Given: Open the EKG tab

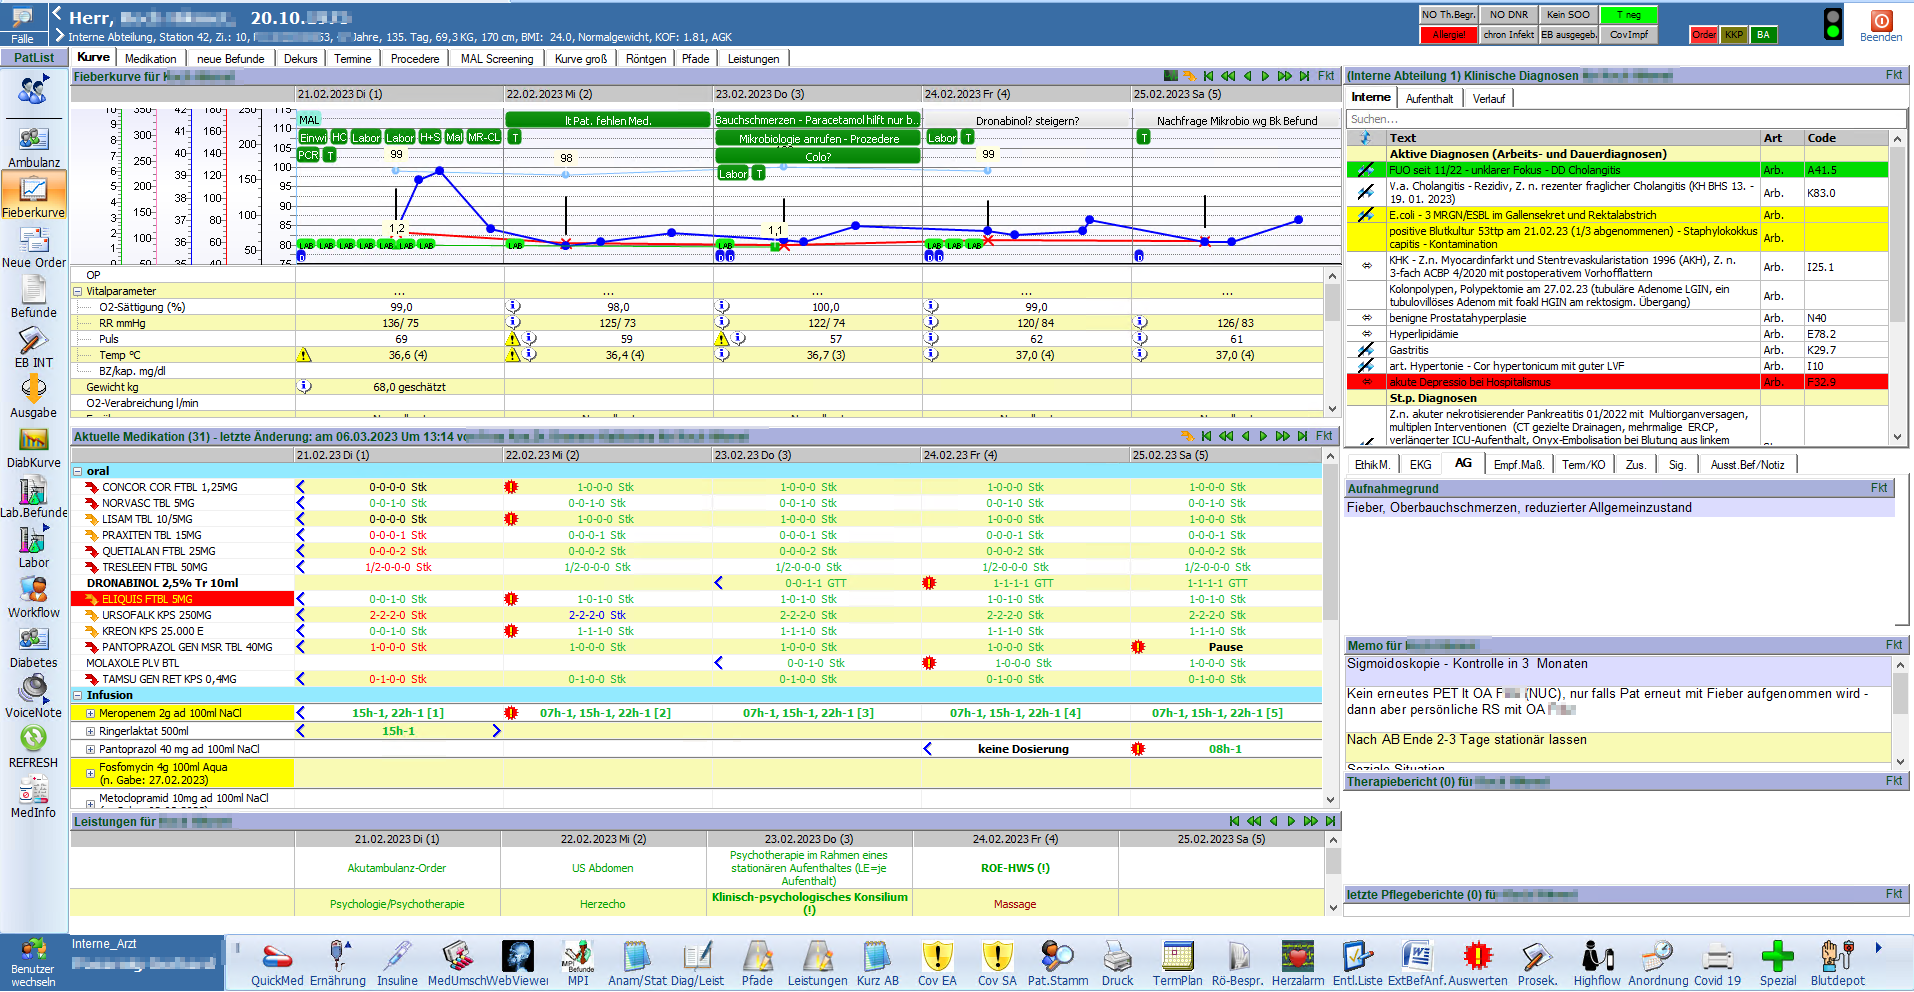Looking at the screenshot, I should [x=1420, y=464].
